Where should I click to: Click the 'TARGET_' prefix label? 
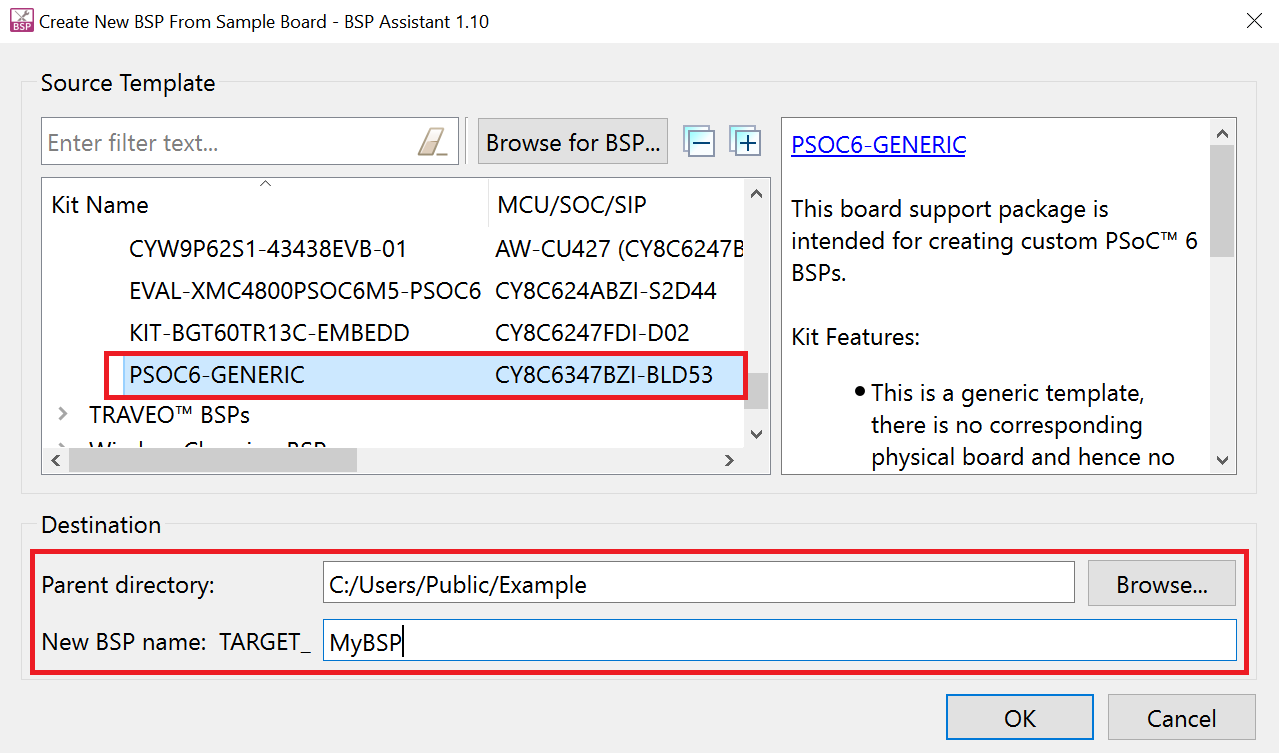pyautogui.click(x=265, y=642)
